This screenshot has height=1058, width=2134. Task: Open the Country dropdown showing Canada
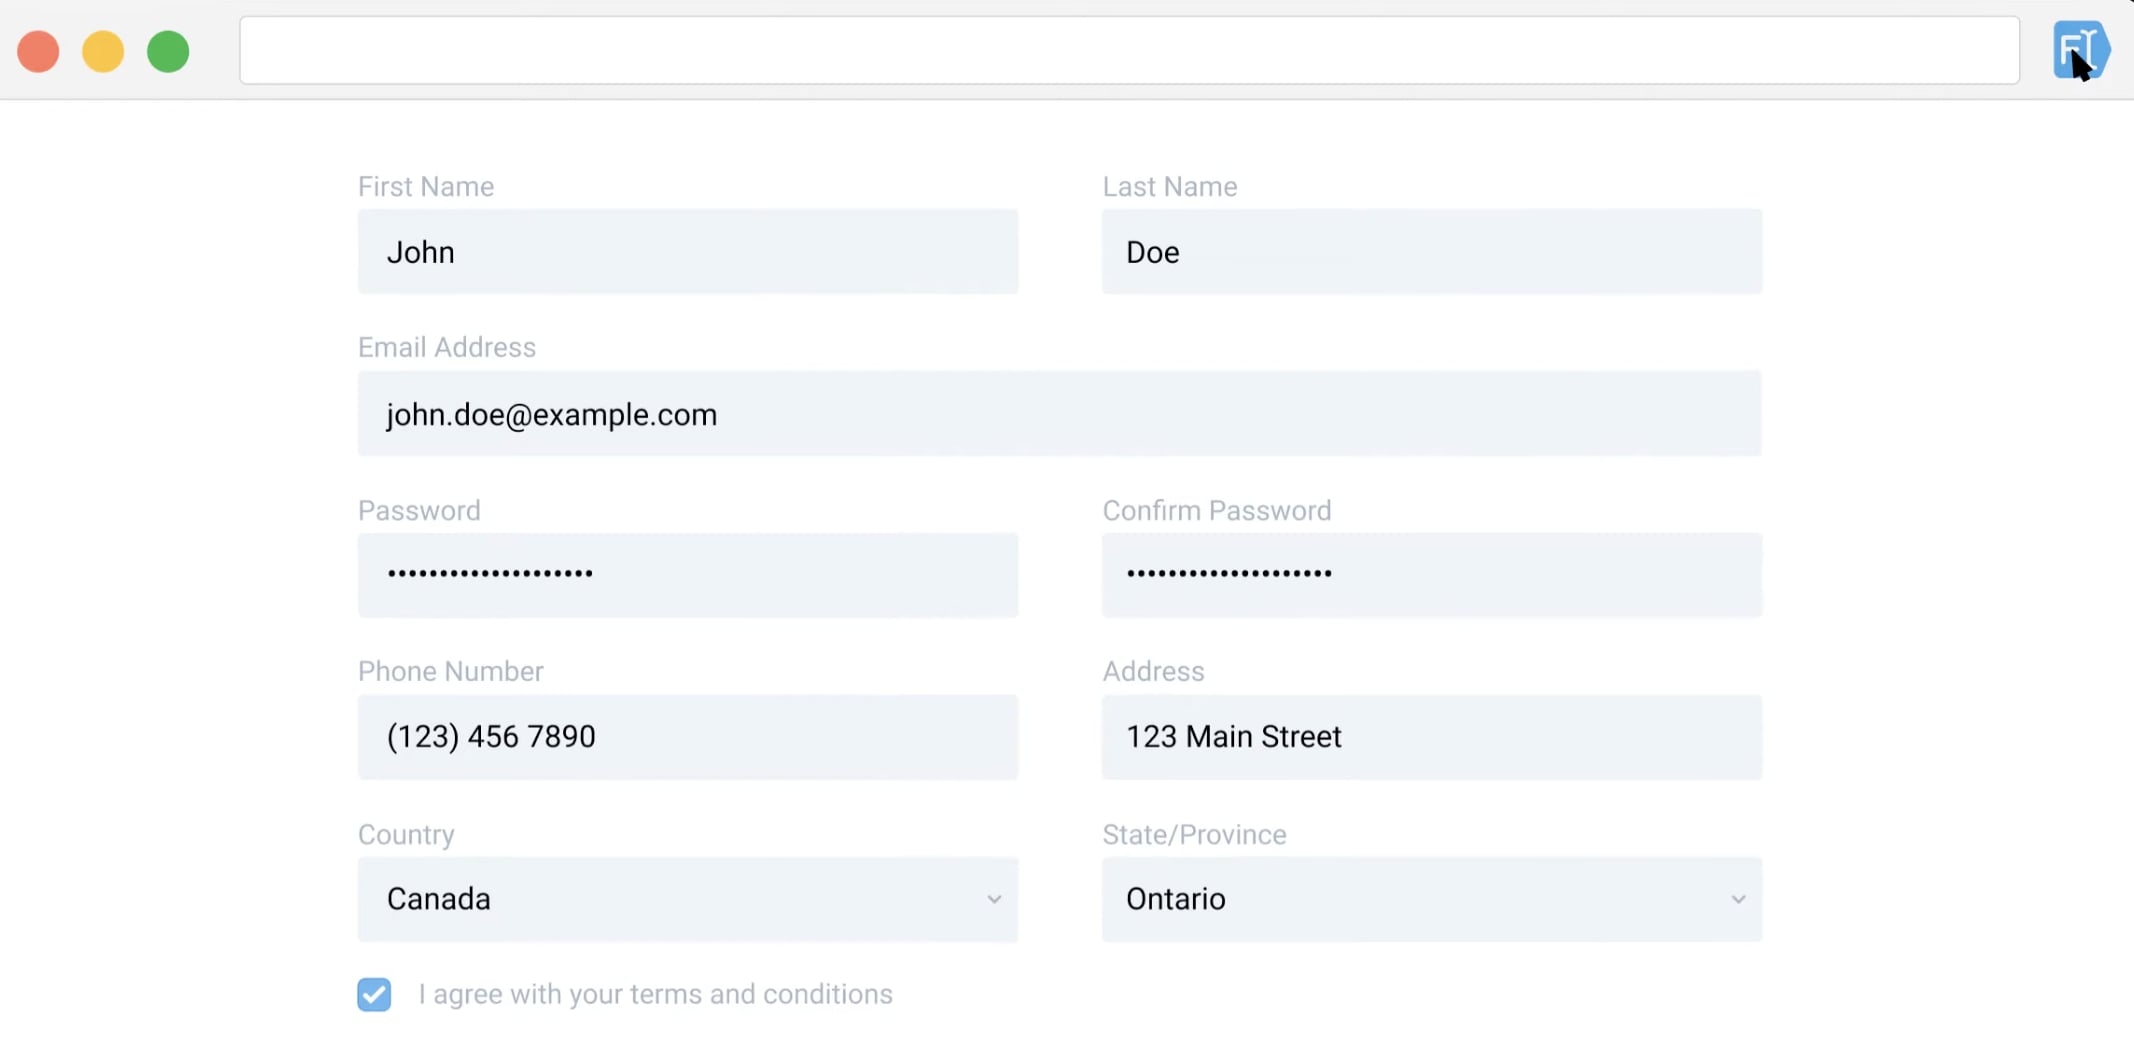[688, 899]
